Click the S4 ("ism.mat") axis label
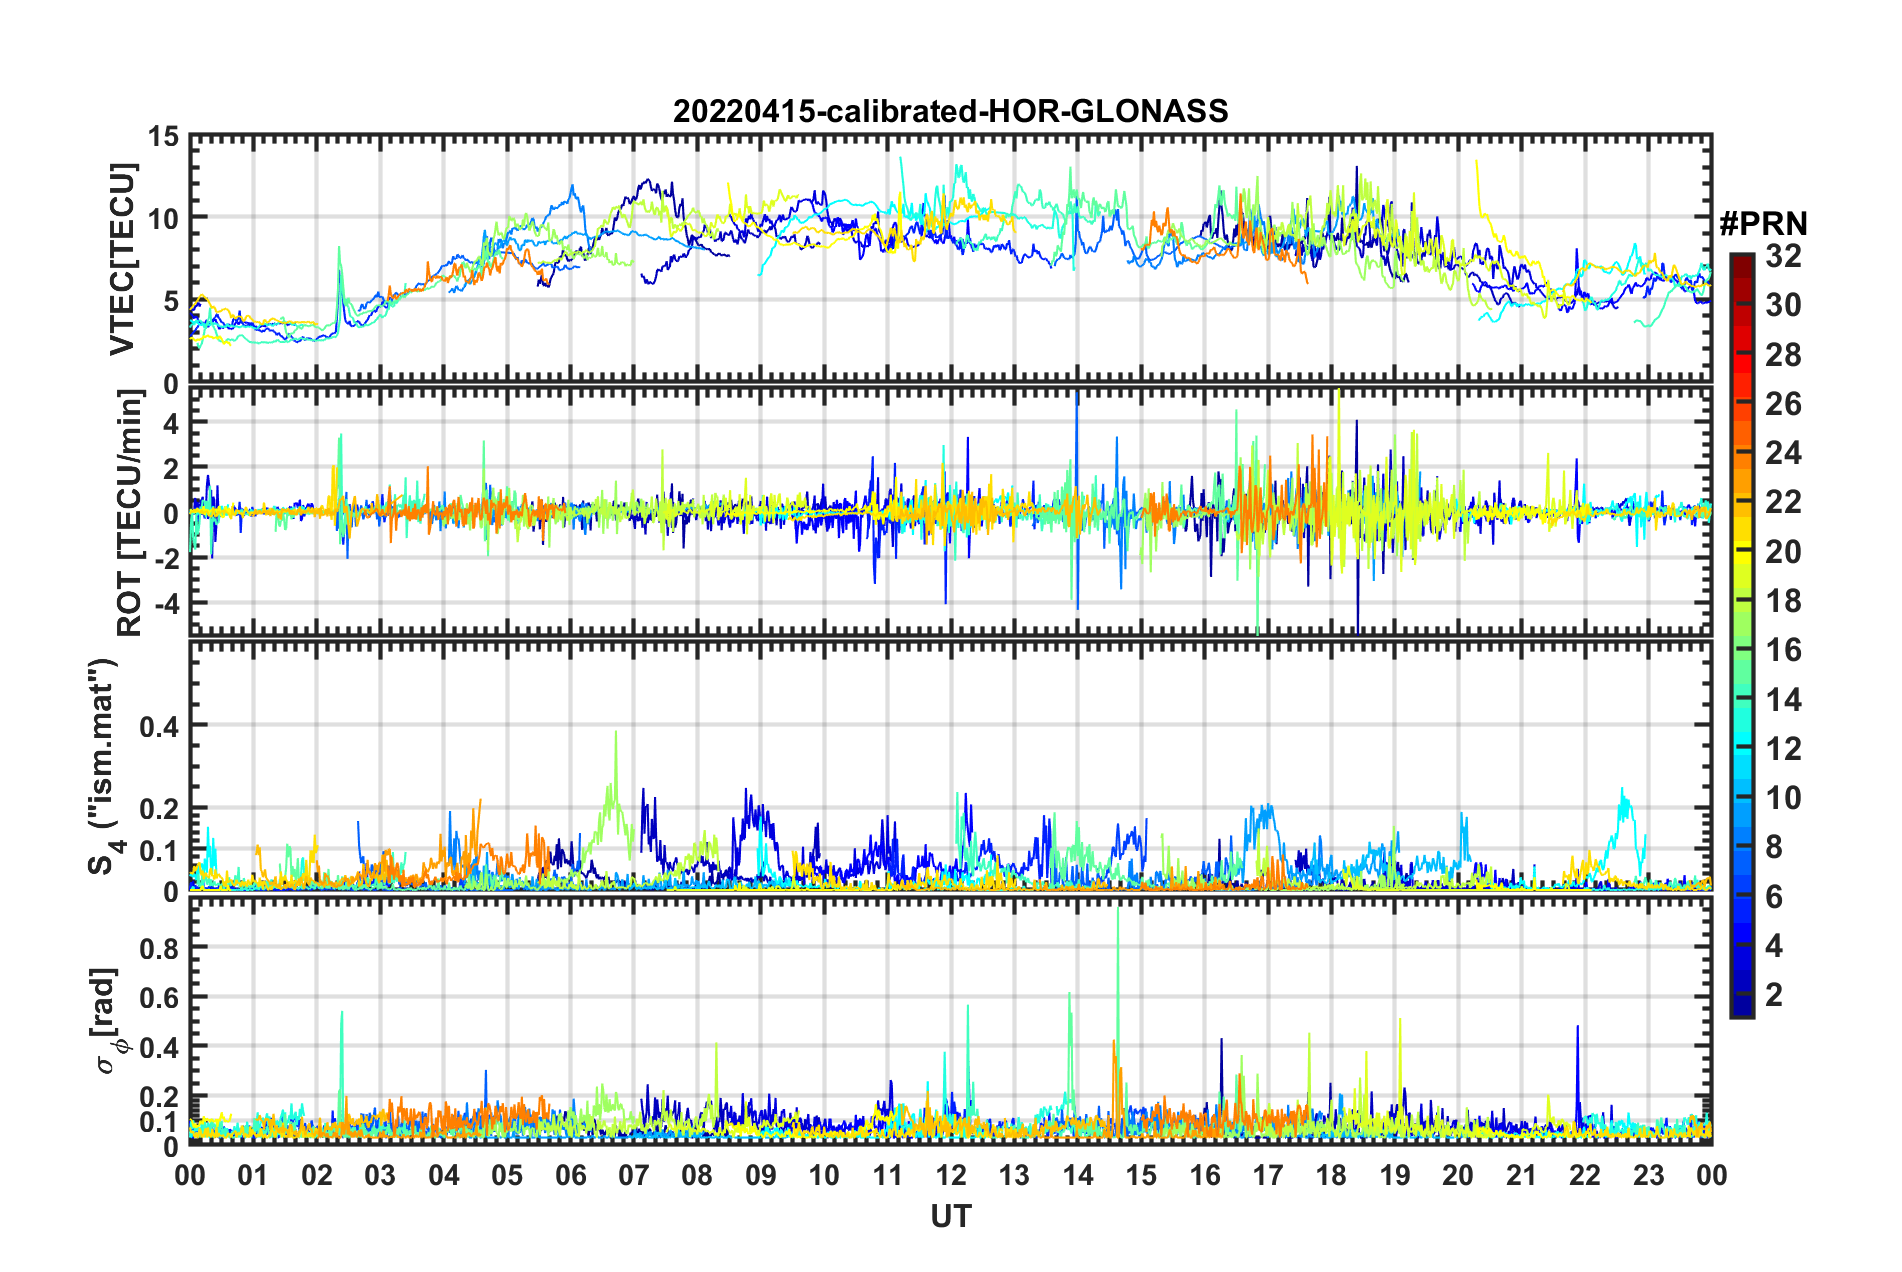This screenshot has width=1902, height=1272. click(106, 766)
